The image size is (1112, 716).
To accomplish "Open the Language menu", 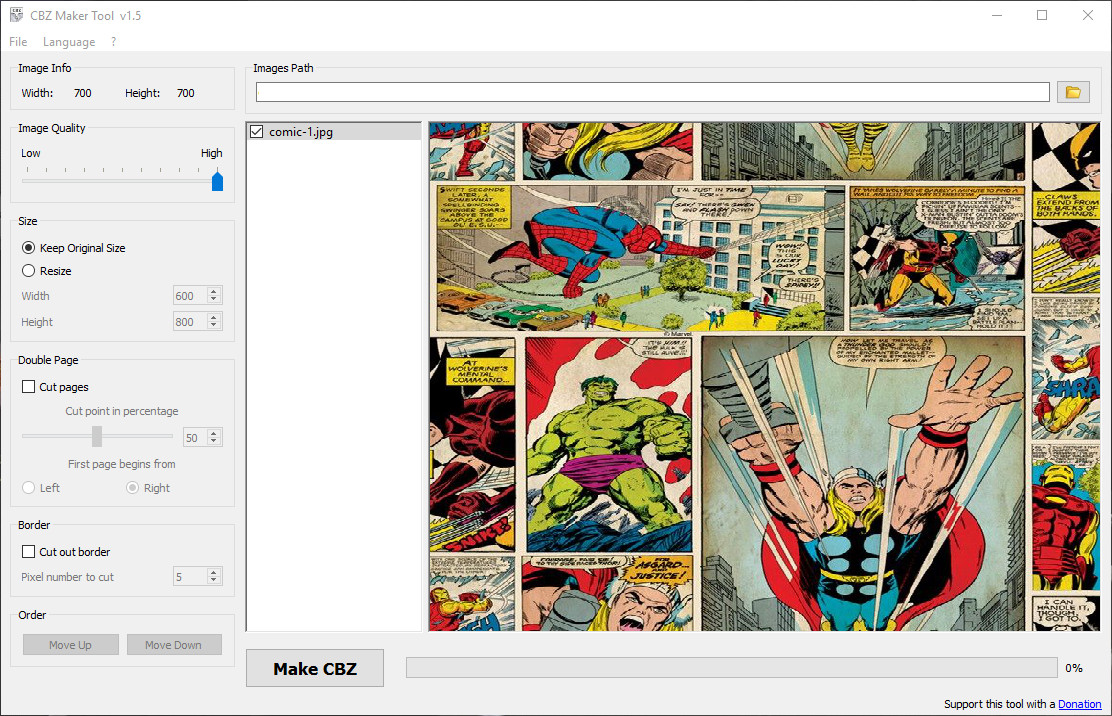I will pos(69,42).
